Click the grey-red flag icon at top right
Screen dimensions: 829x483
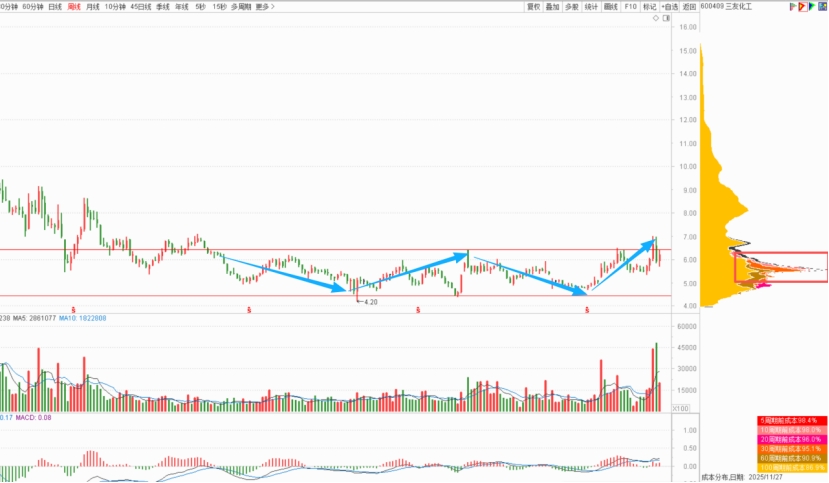[x=793, y=7]
